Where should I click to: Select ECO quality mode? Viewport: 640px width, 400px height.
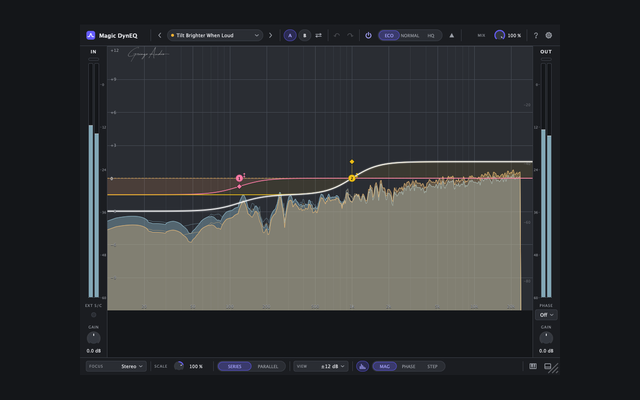(x=389, y=36)
